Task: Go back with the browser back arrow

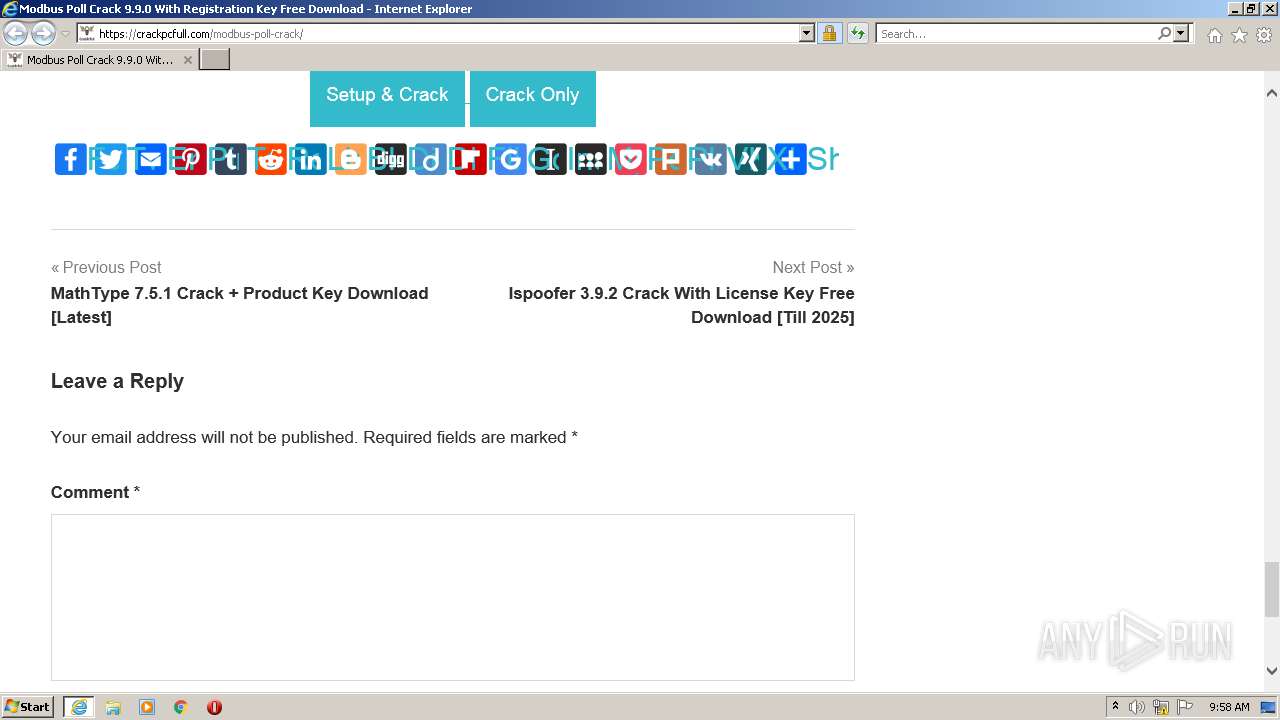Action: 16,34
